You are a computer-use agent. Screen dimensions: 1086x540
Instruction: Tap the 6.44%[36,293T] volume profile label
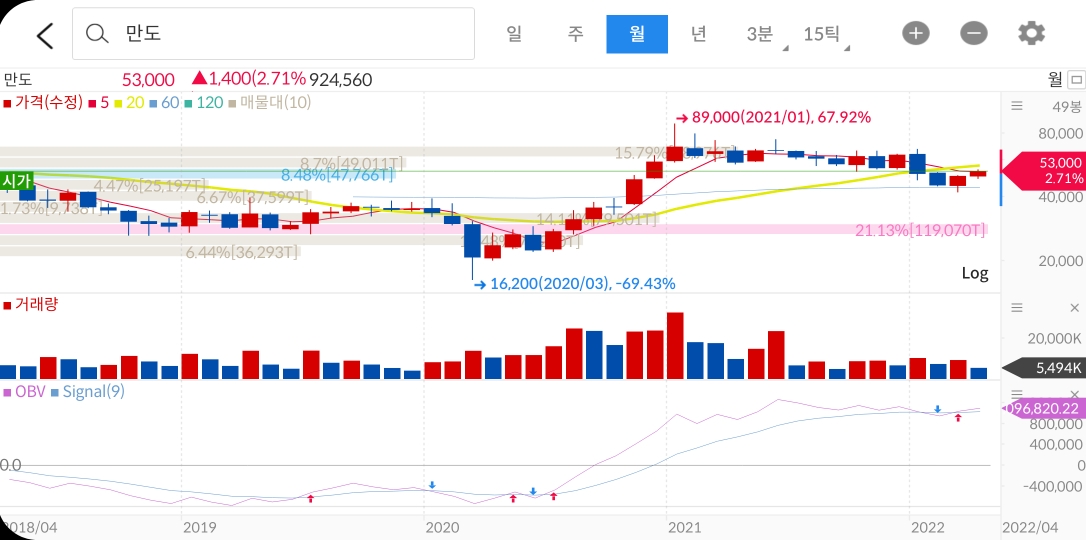coord(242,253)
